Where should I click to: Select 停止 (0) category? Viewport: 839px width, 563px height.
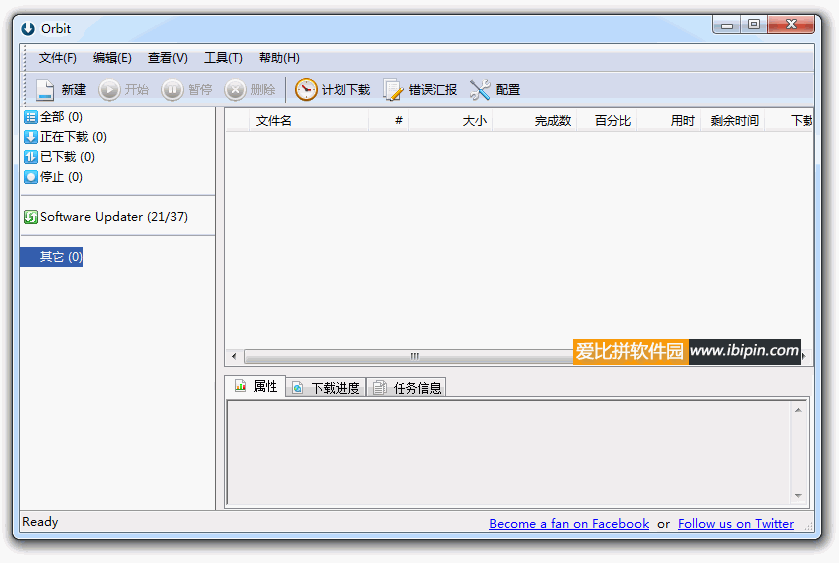point(54,177)
